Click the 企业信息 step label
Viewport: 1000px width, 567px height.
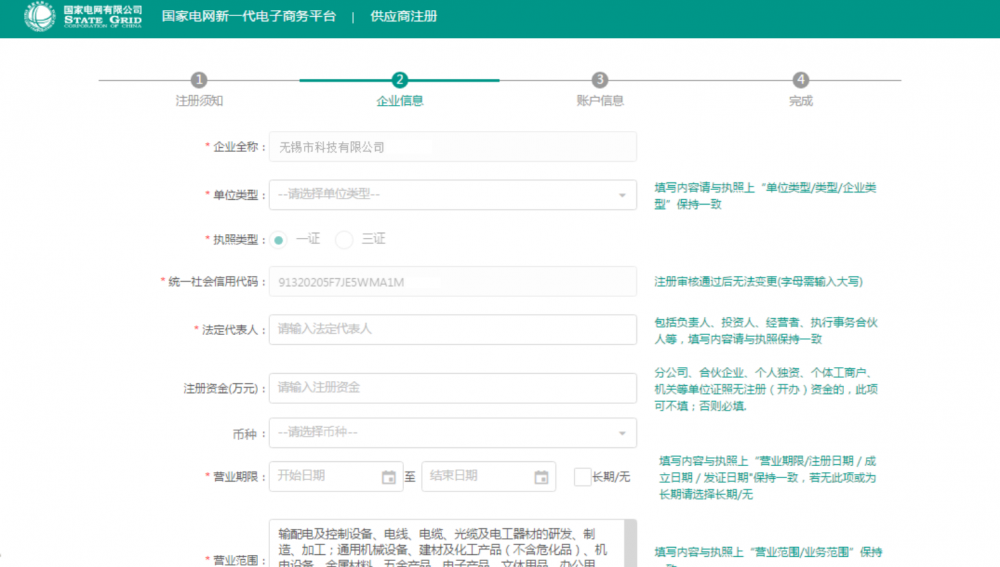400,101
